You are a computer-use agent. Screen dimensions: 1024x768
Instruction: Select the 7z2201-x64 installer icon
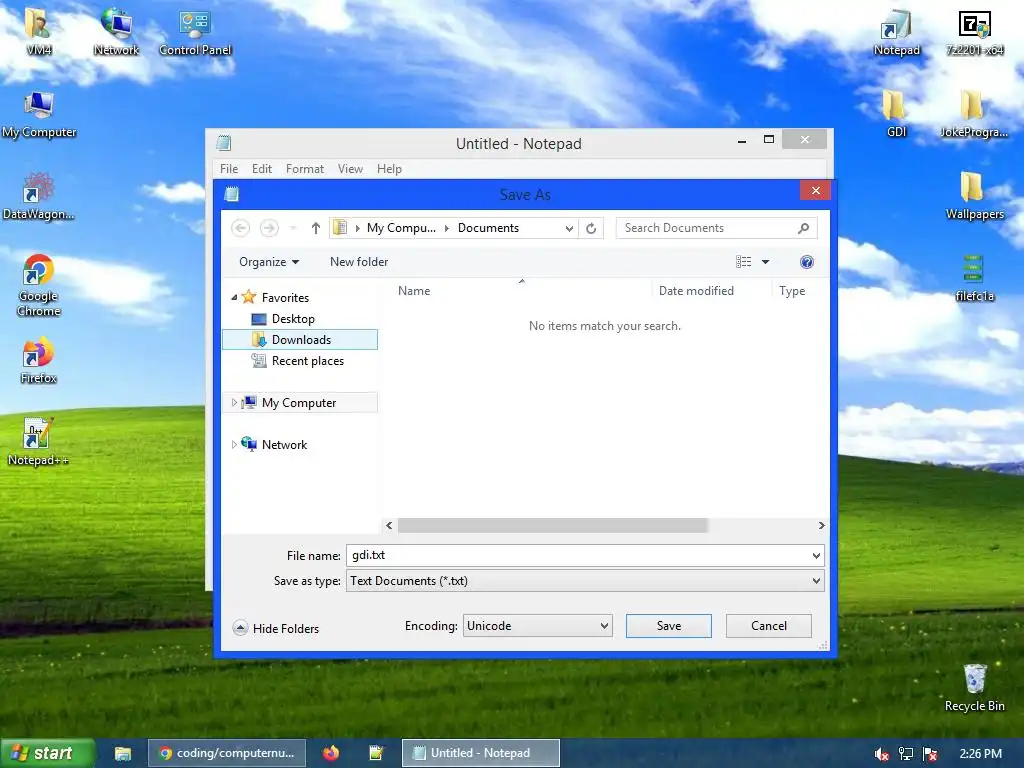975,32
